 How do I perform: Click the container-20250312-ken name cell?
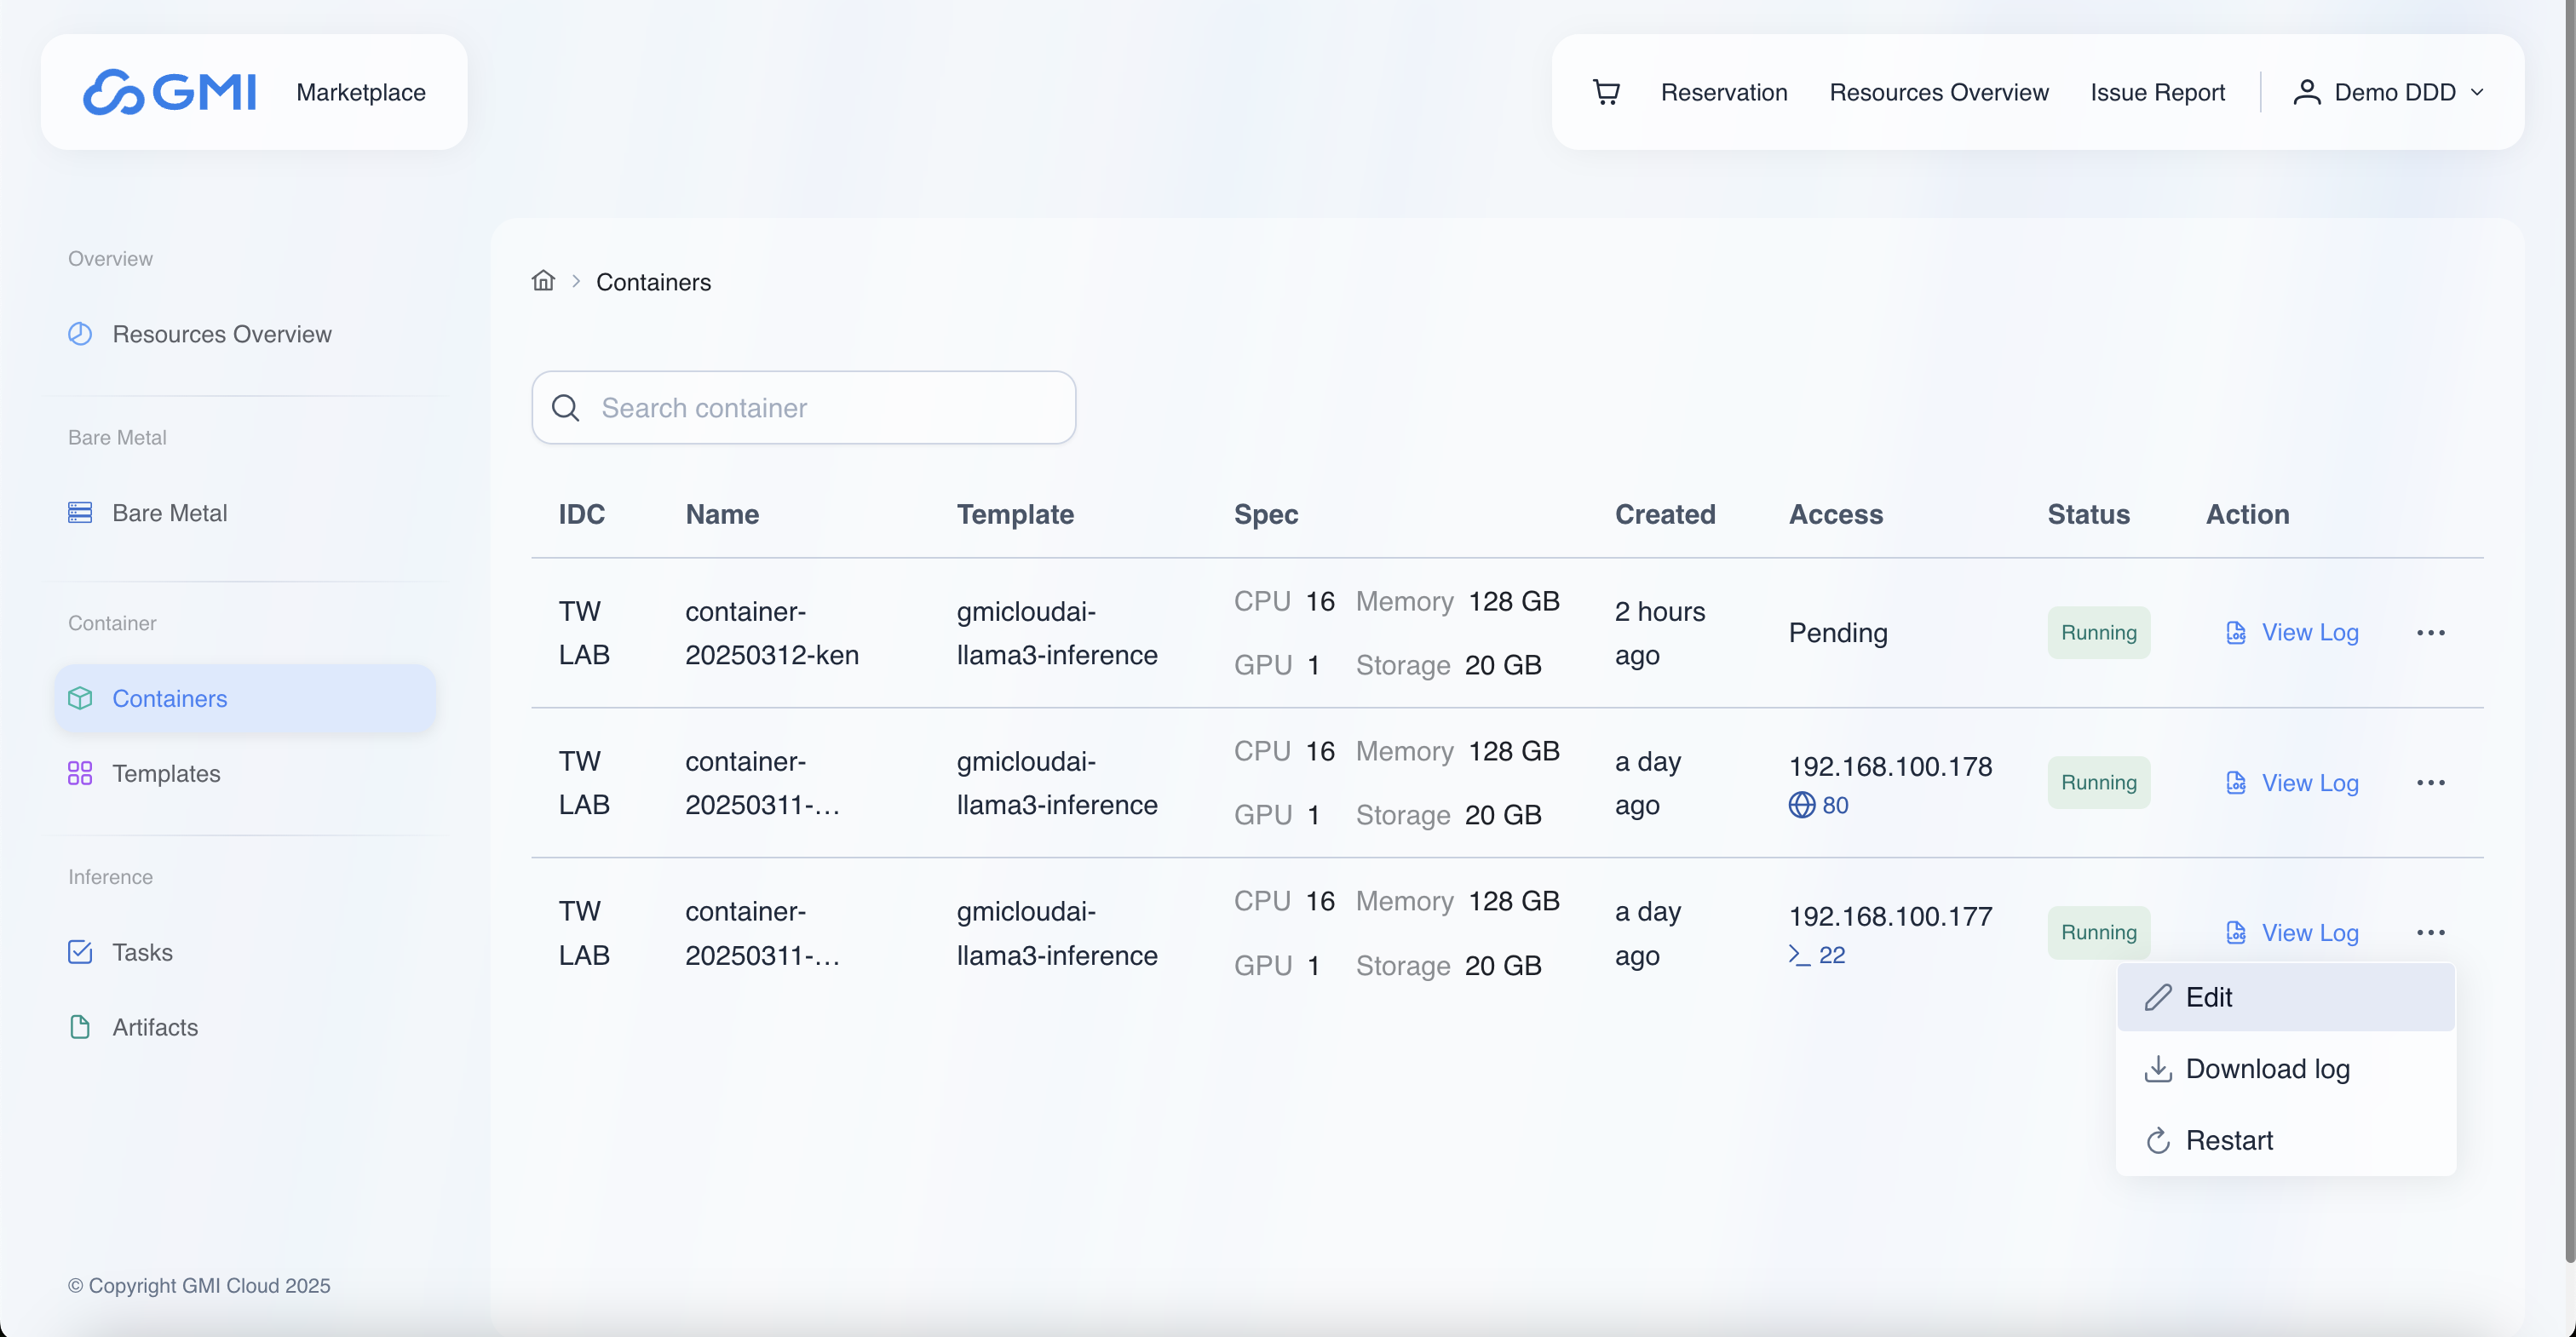(771, 632)
